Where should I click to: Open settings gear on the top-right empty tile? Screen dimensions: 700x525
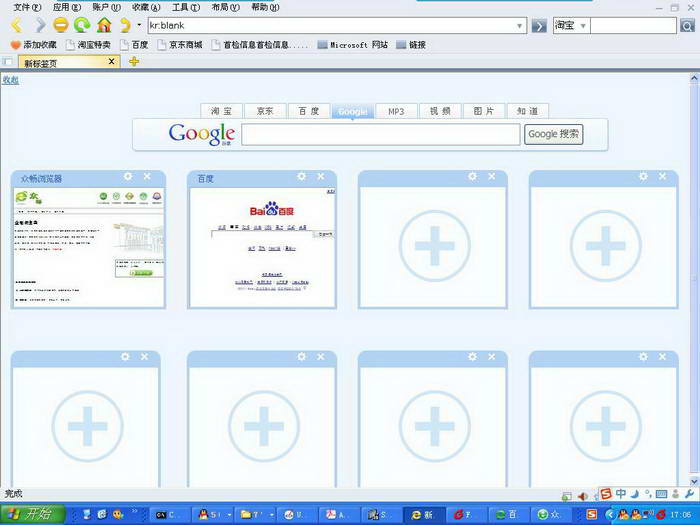pyautogui.click(x=643, y=176)
